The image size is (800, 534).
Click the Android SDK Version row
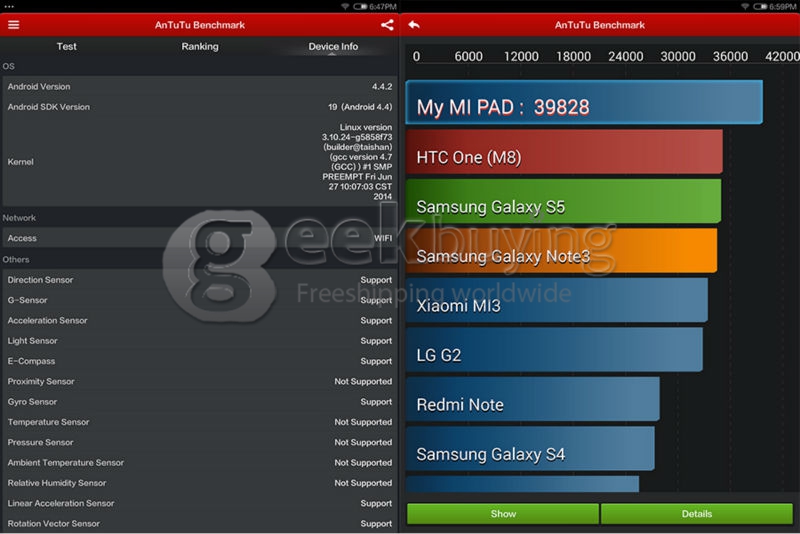tap(199, 107)
